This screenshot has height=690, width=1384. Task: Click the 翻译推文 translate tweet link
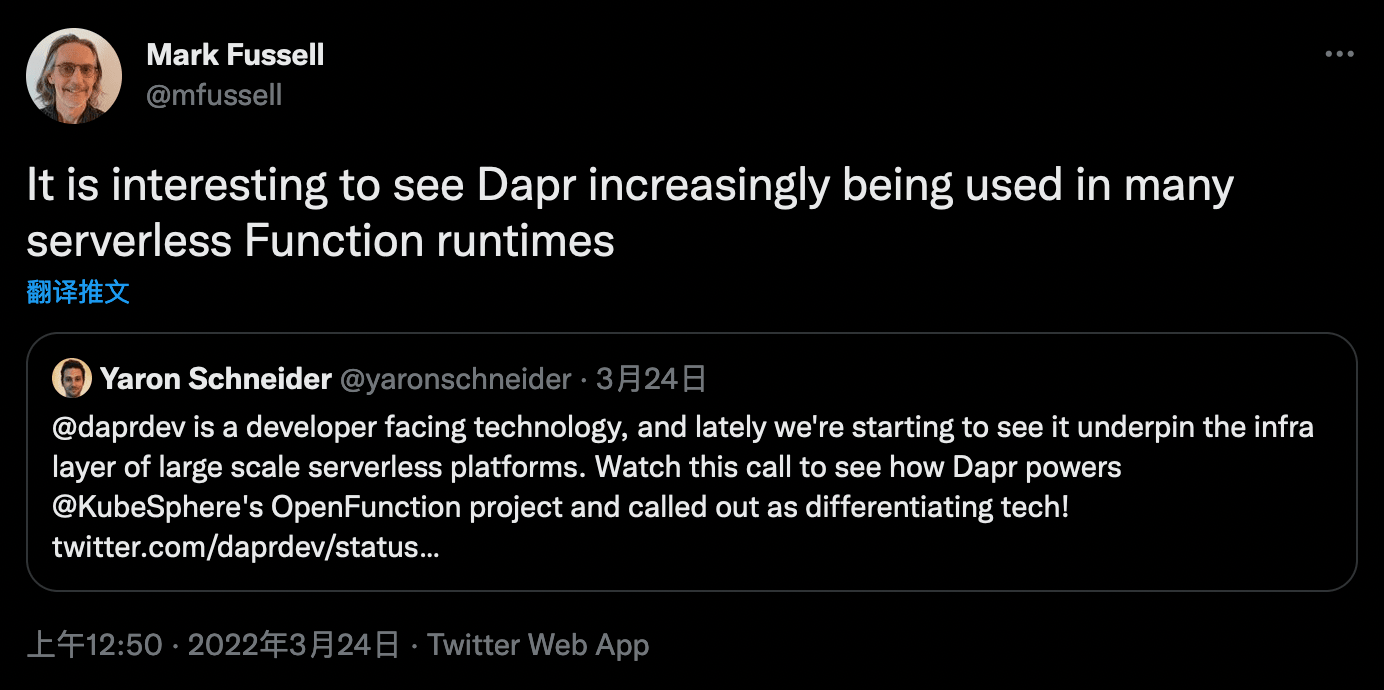point(78,292)
